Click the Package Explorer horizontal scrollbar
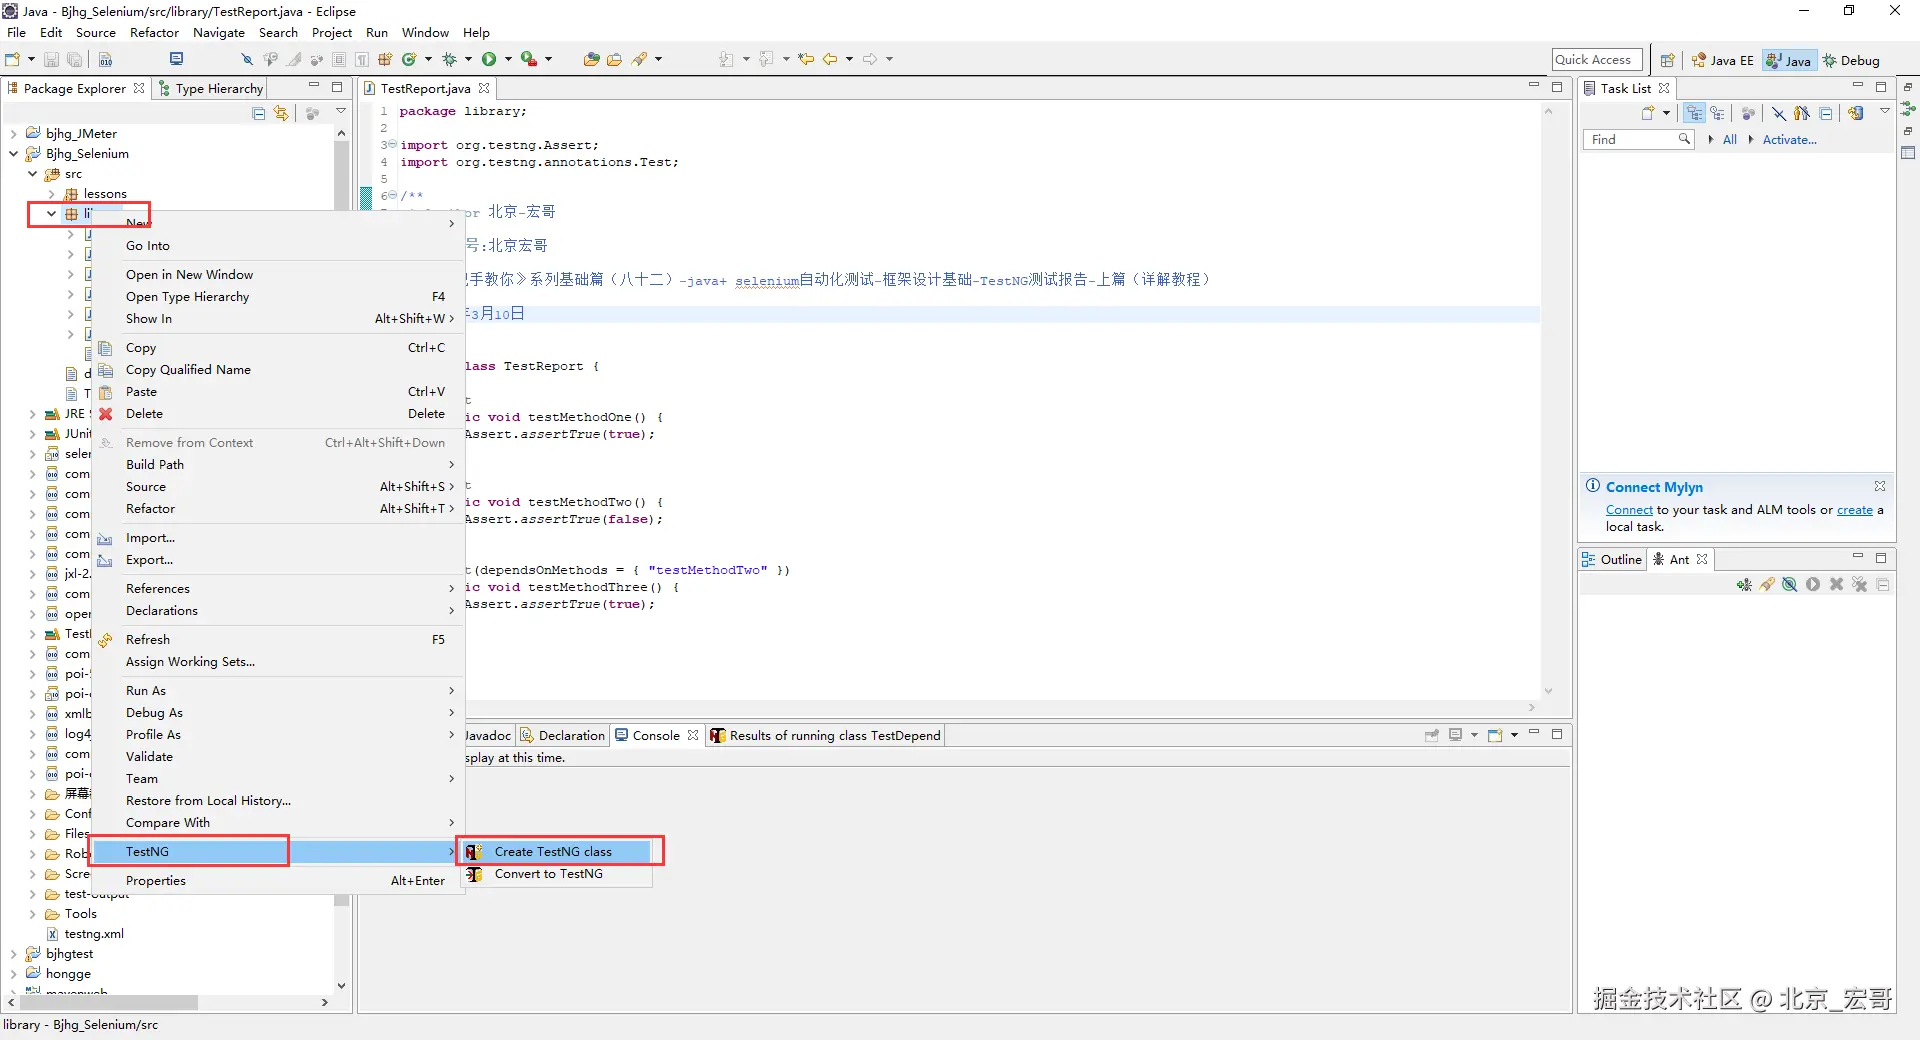Image resolution: width=1920 pixels, height=1040 pixels. pos(107,1002)
